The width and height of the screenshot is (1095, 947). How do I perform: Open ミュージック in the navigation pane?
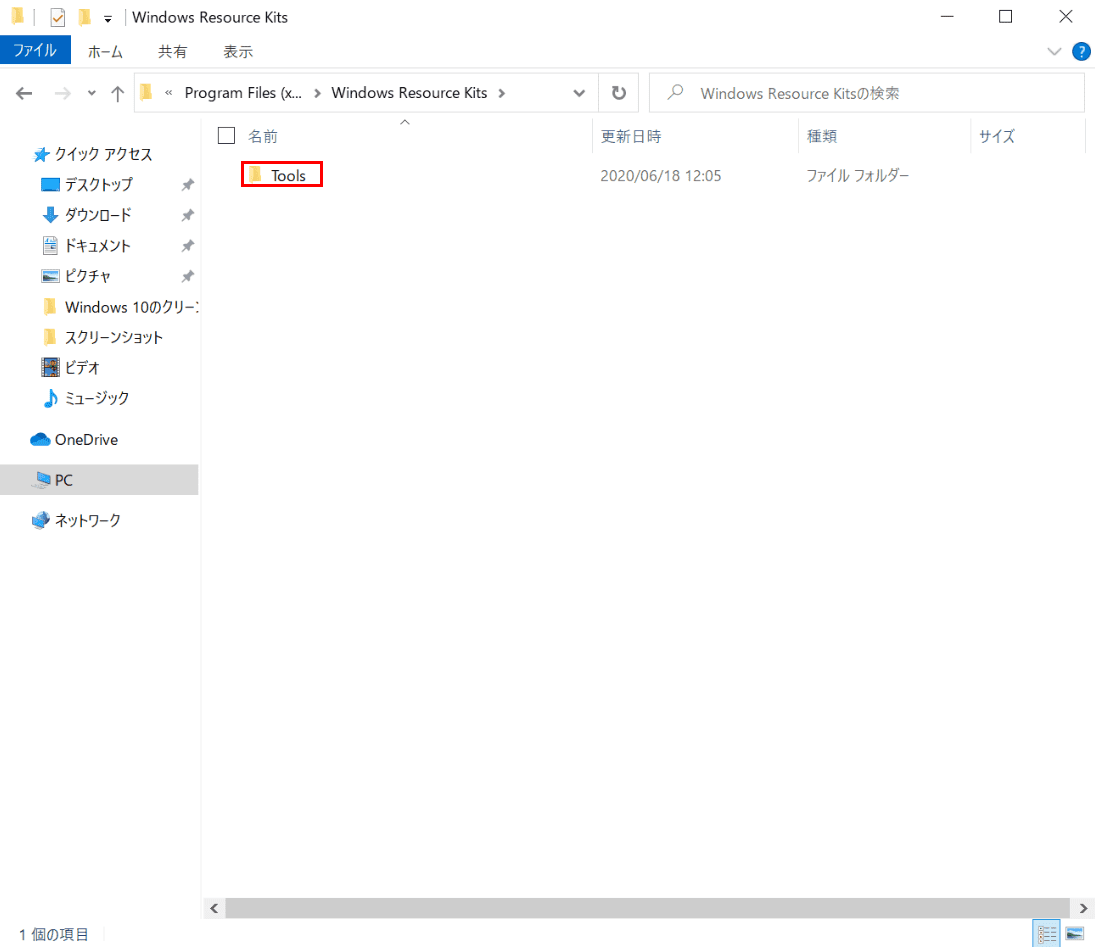coord(97,398)
